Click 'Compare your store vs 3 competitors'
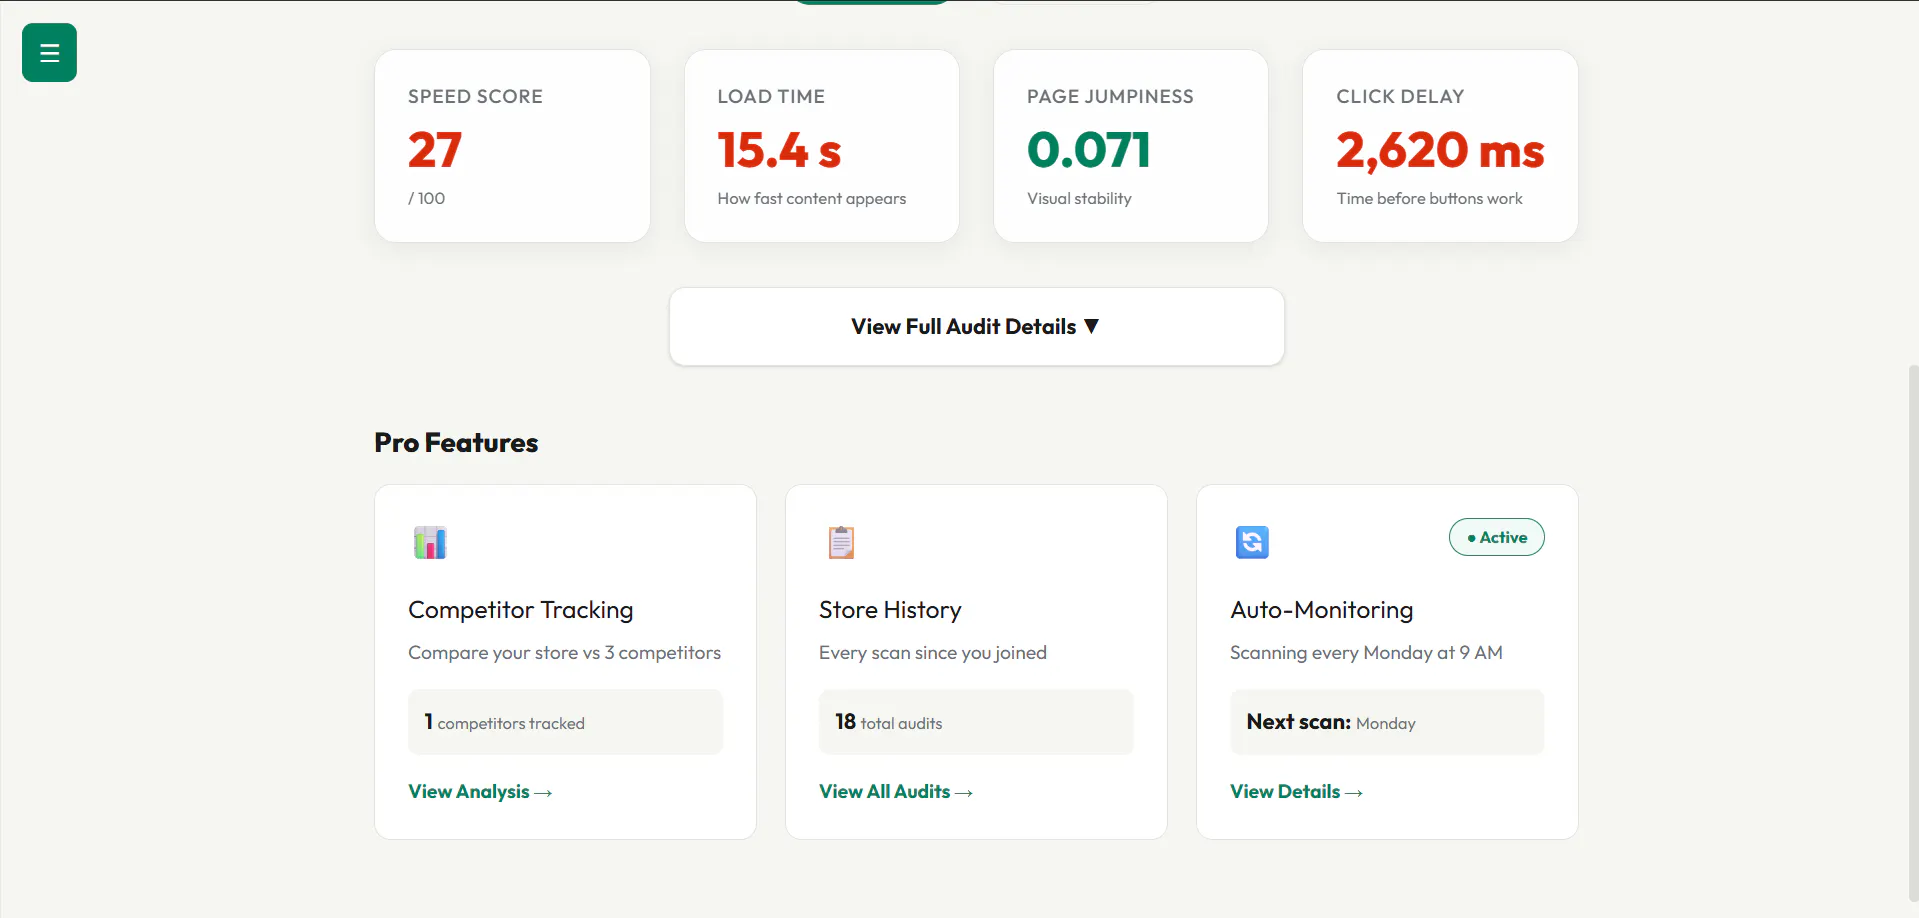1919x918 pixels. pyautogui.click(x=565, y=653)
